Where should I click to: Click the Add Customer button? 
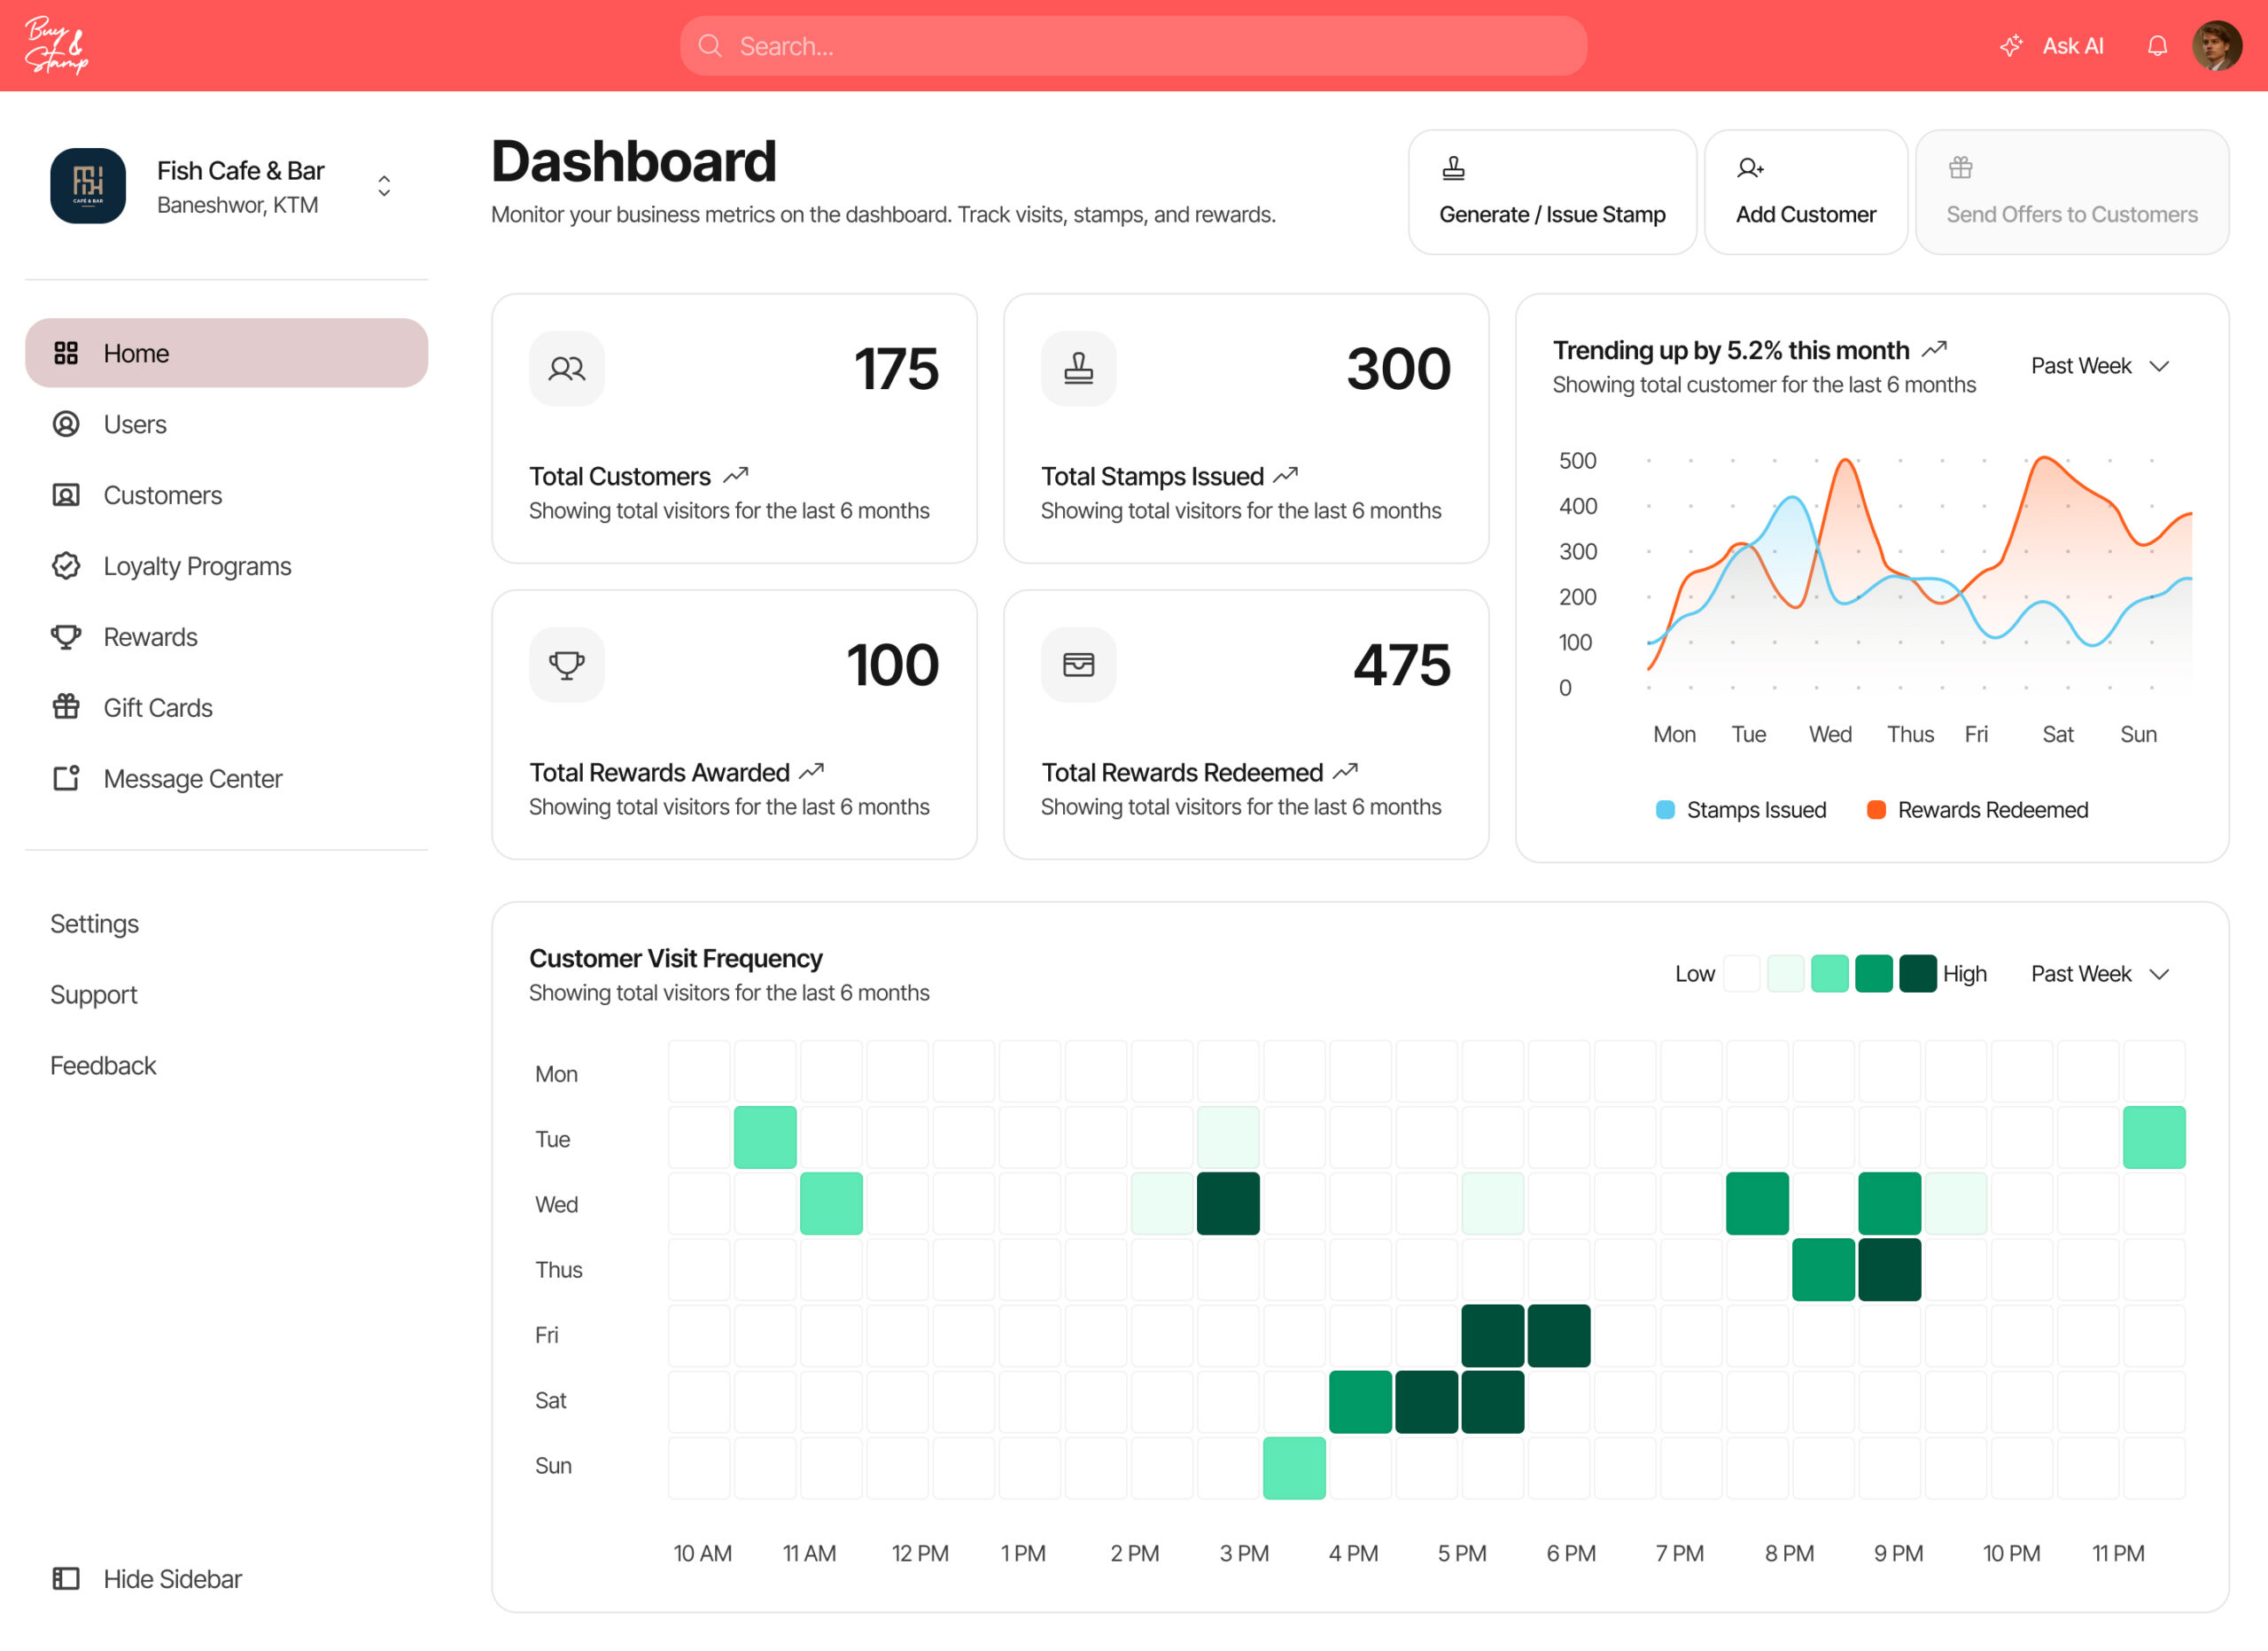(x=1805, y=192)
